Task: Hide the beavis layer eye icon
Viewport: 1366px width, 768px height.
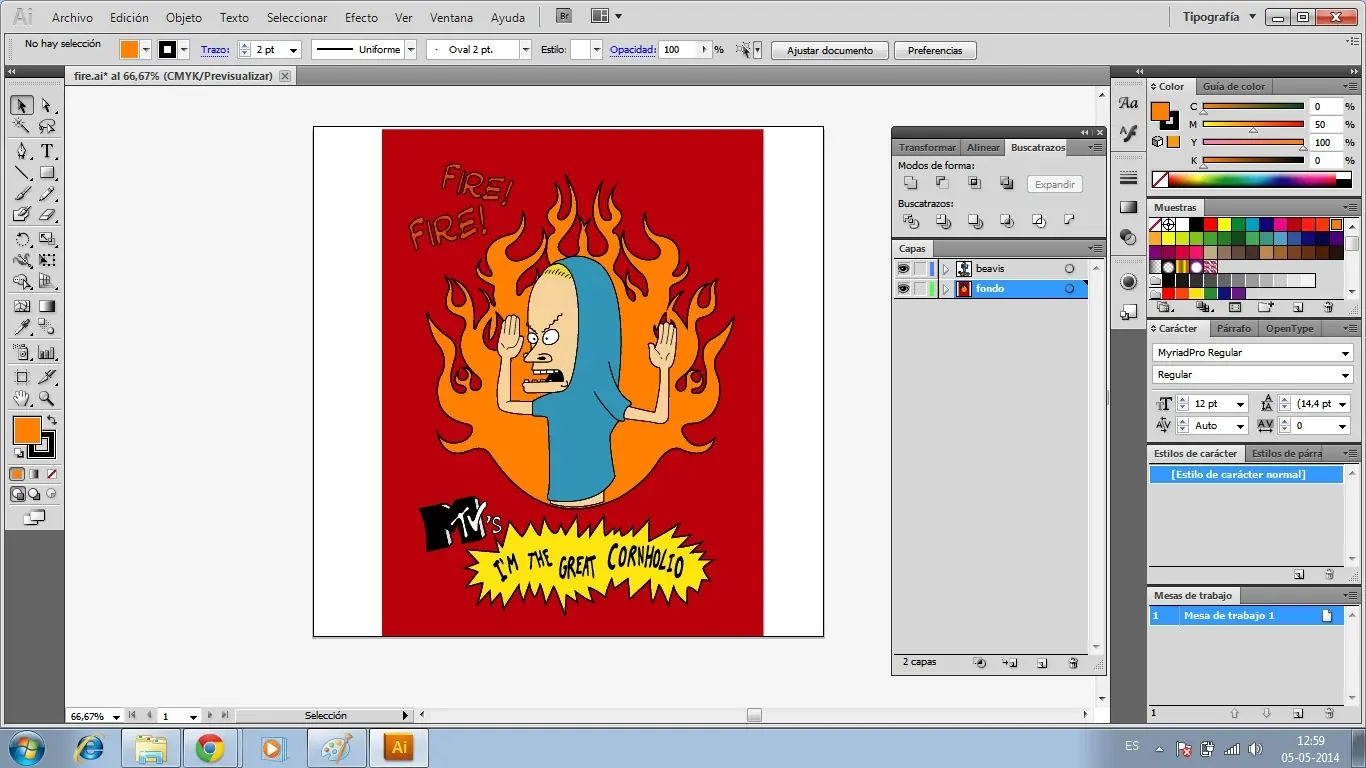Action: click(x=904, y=269)
